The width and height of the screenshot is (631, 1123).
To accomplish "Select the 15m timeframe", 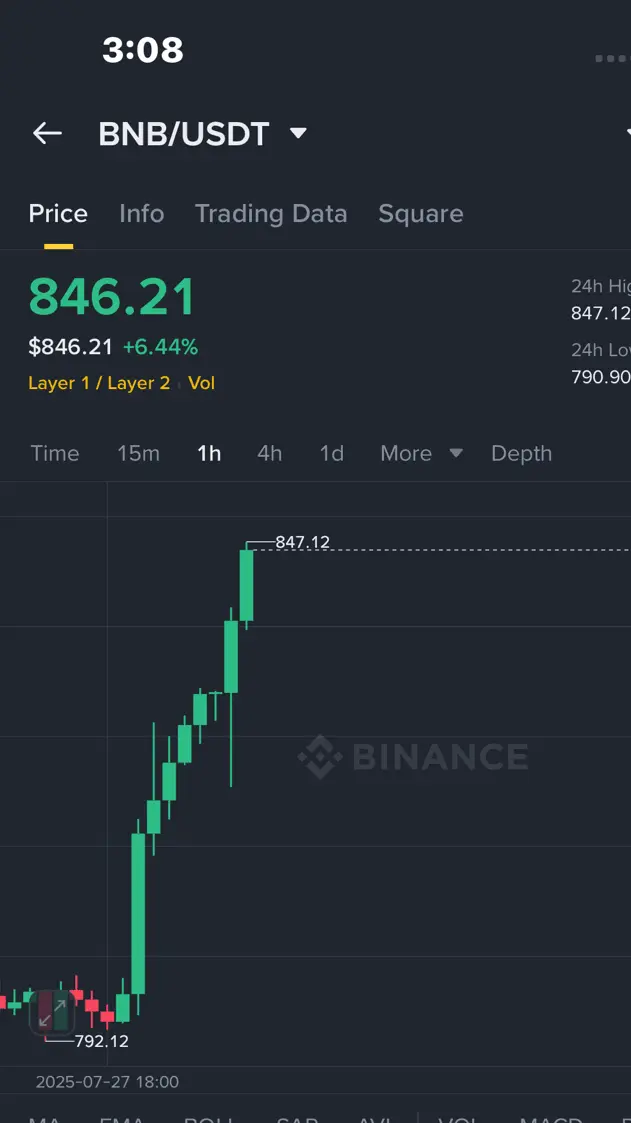I will (x=138, y=453).
